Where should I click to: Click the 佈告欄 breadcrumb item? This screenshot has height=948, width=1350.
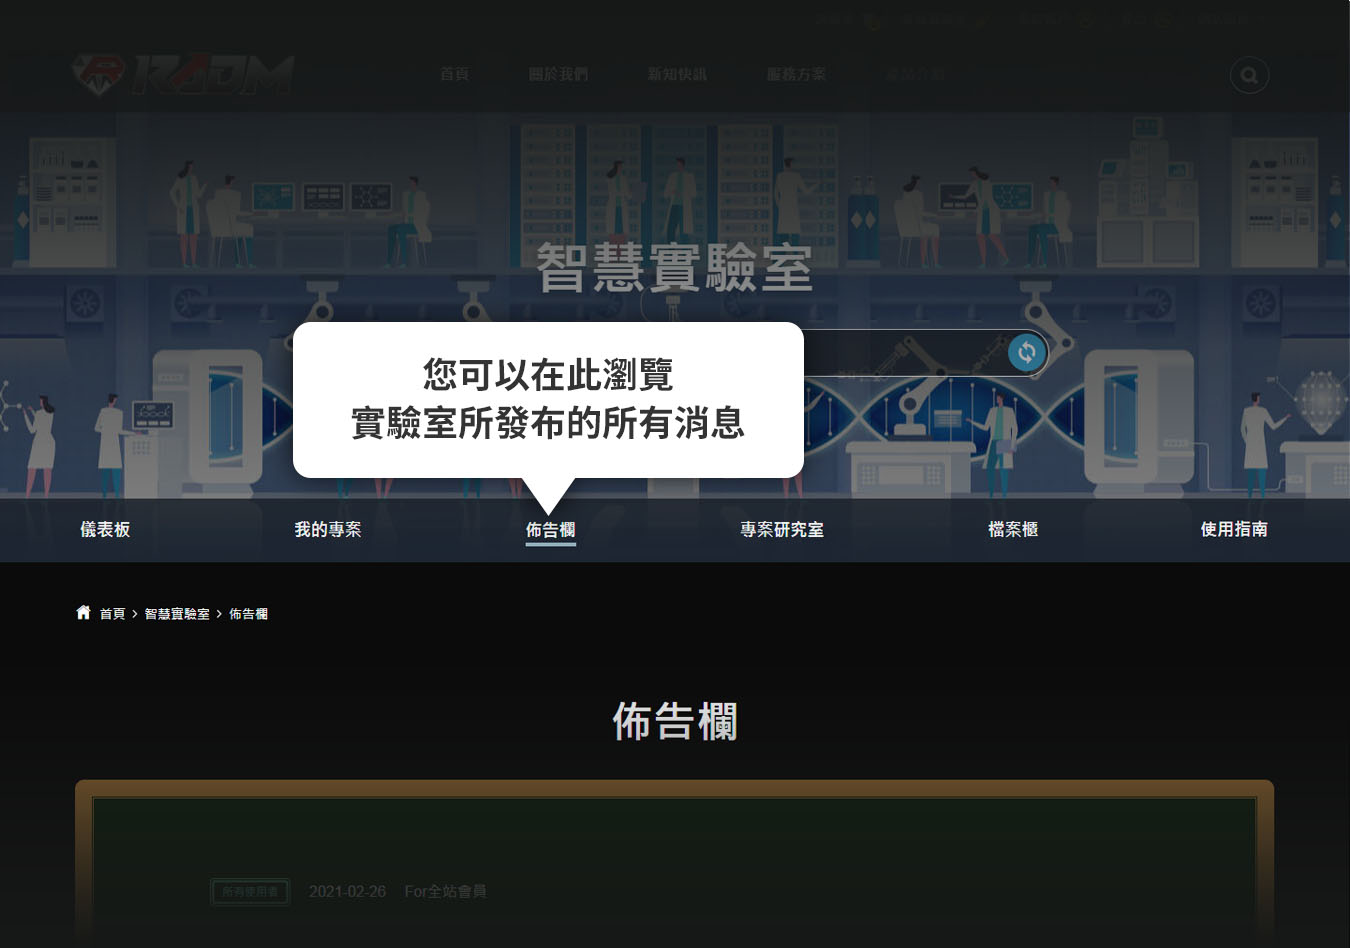(248, 614)
